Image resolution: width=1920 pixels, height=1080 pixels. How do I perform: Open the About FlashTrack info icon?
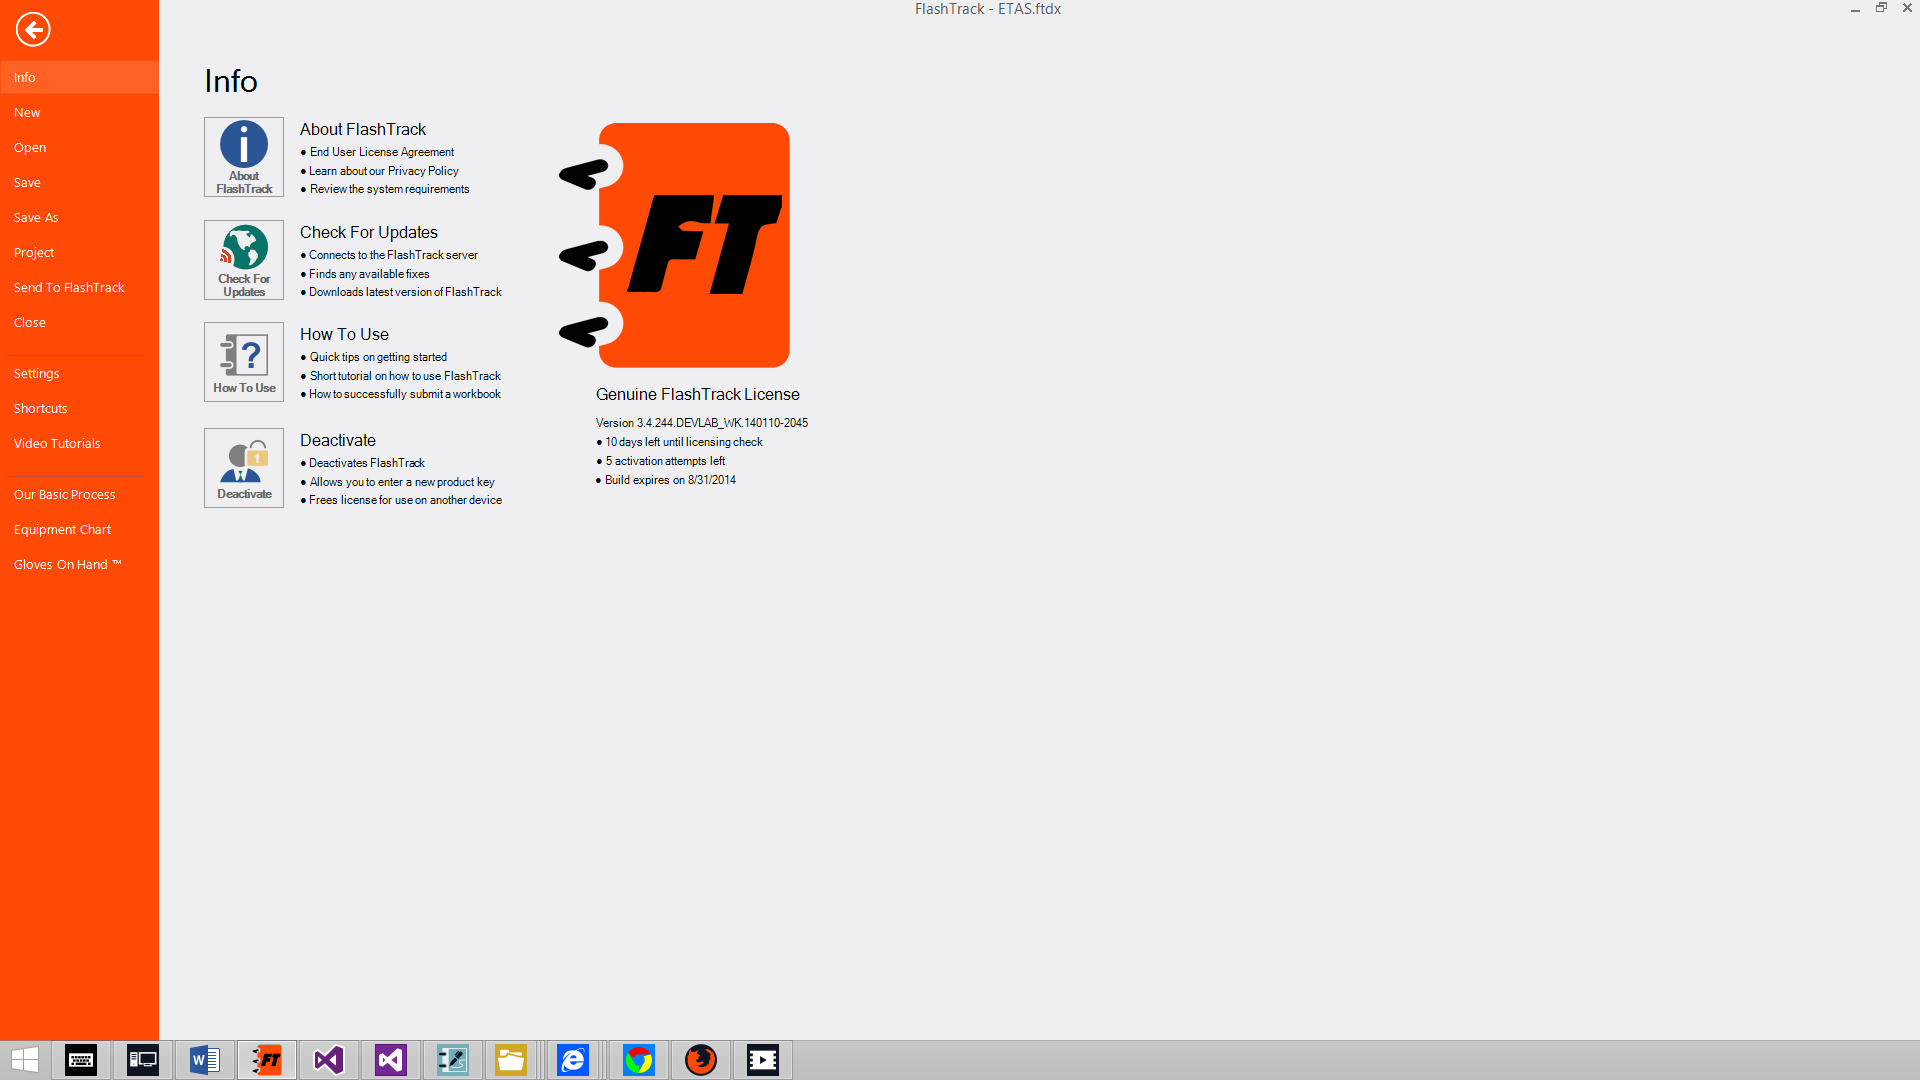pos(244,157)
